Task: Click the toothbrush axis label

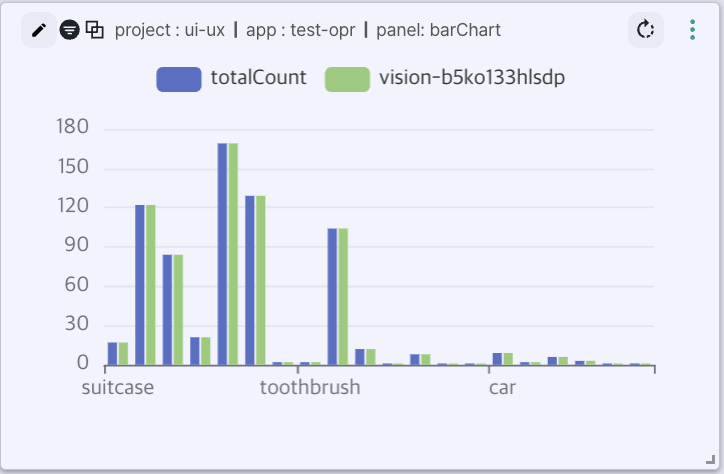Action: pos(310,387)
